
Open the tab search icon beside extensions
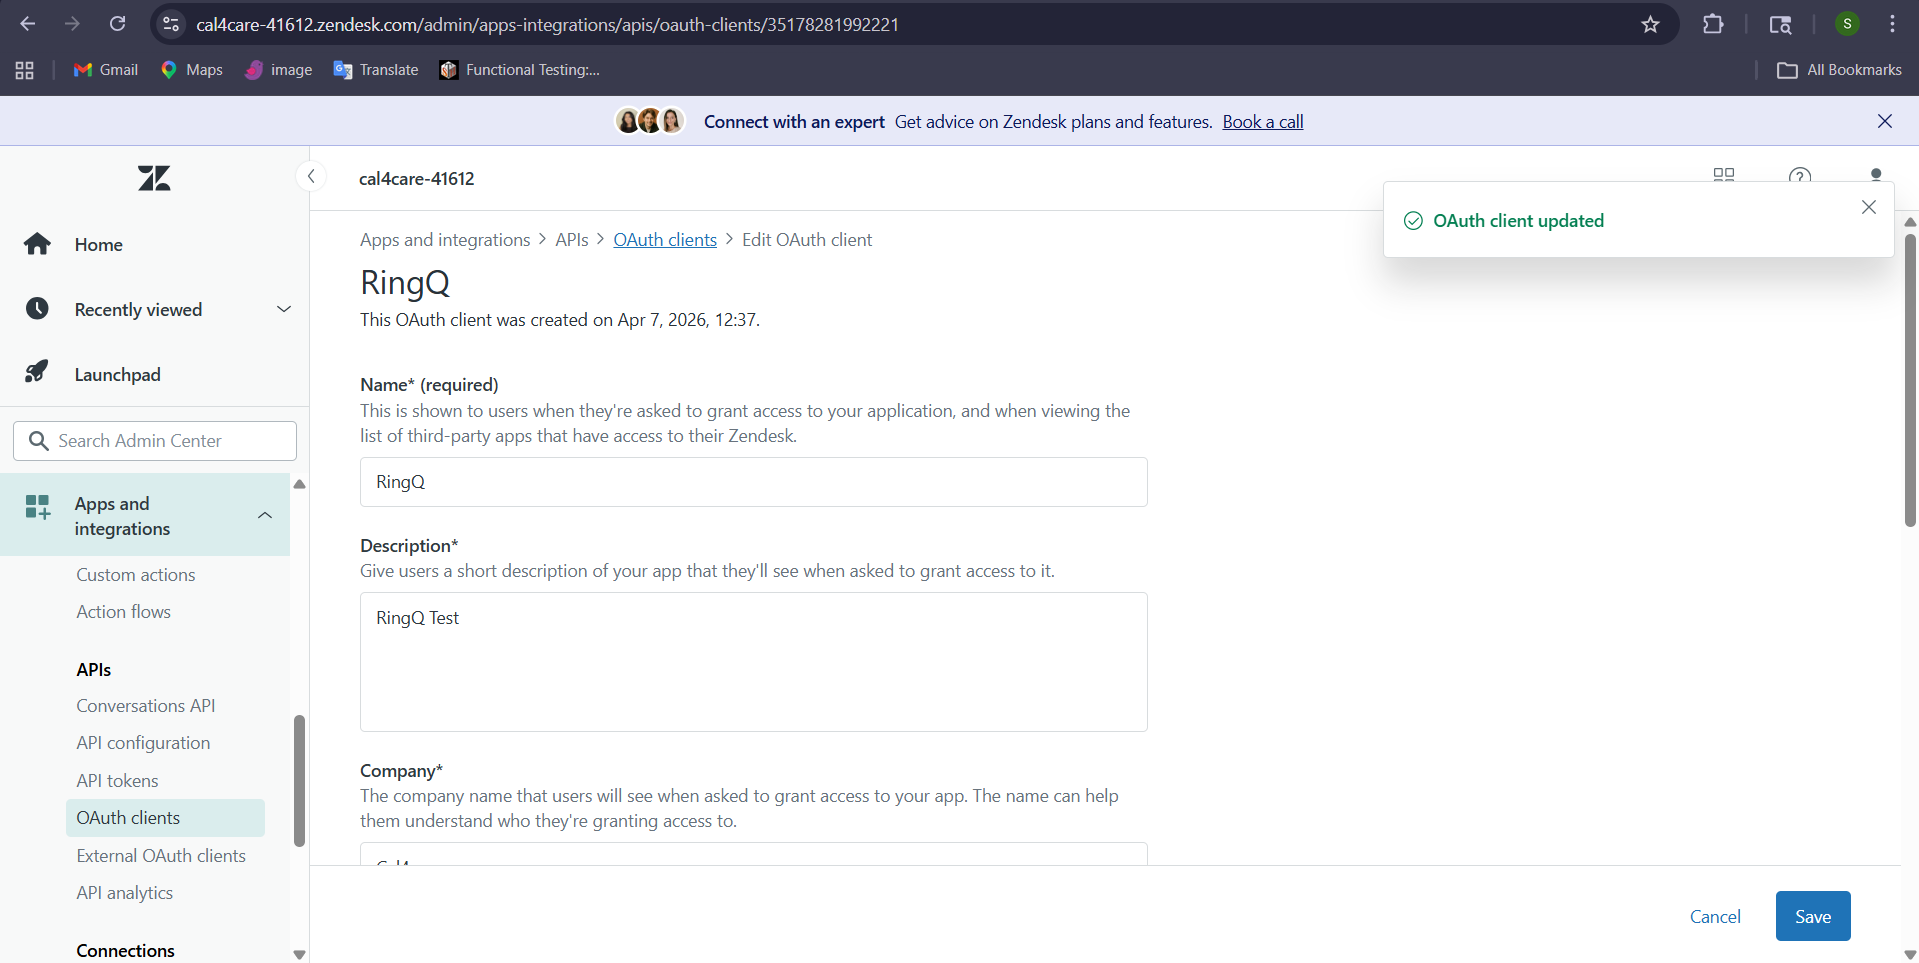click(x=1780, y=24)
